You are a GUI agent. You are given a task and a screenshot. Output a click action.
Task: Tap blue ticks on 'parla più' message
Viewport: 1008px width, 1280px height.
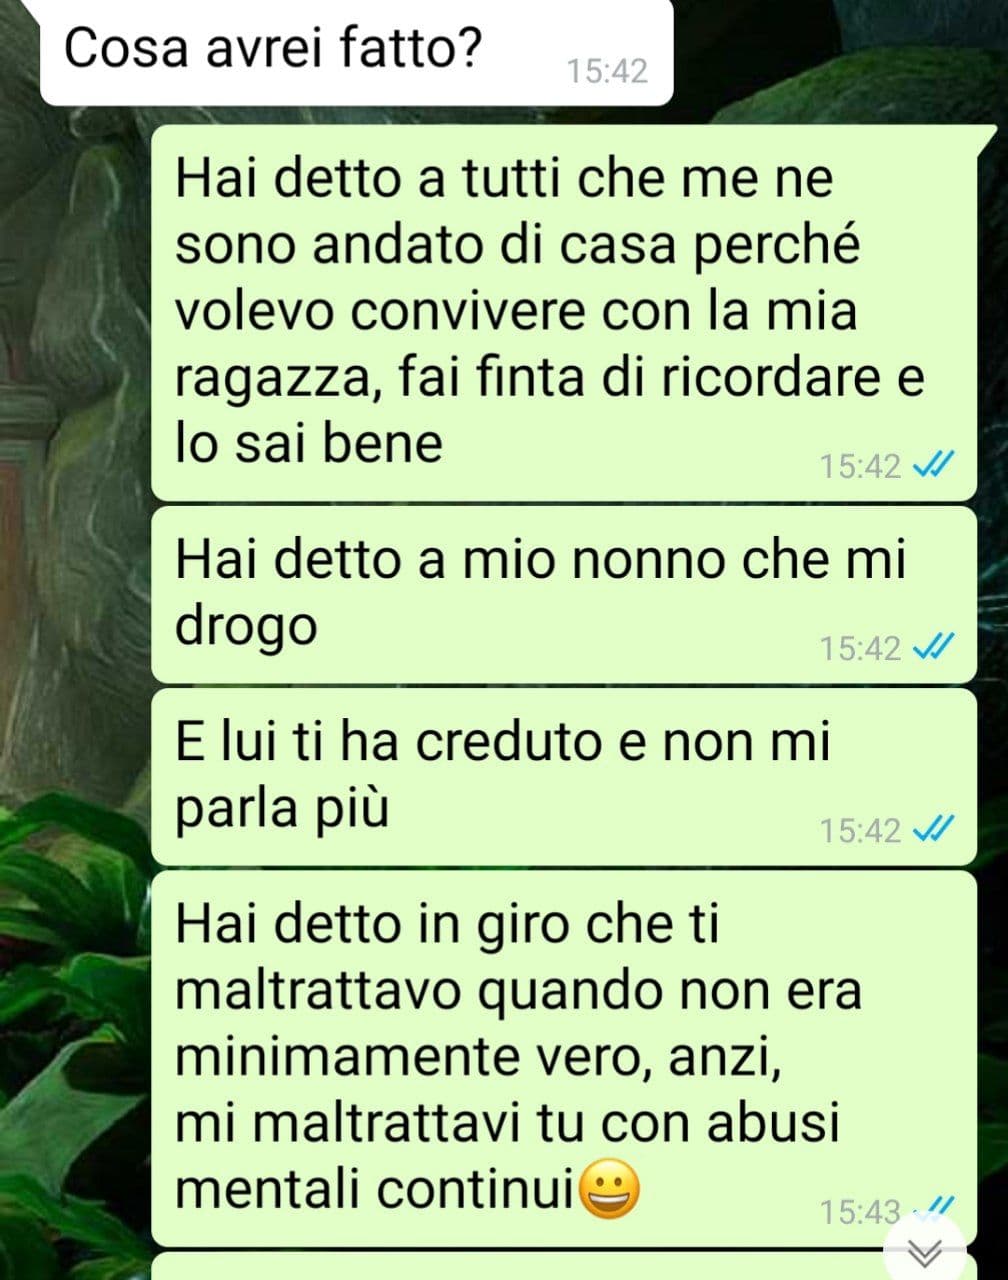pyautogui.click(x=934, y=829)
